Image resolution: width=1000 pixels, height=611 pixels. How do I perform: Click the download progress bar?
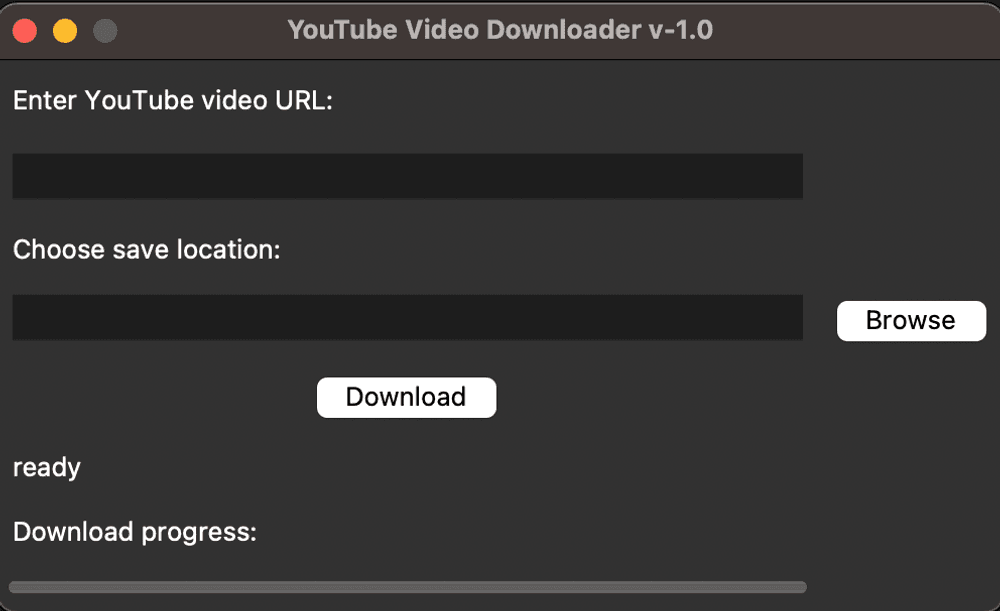(x=408, y=587)
